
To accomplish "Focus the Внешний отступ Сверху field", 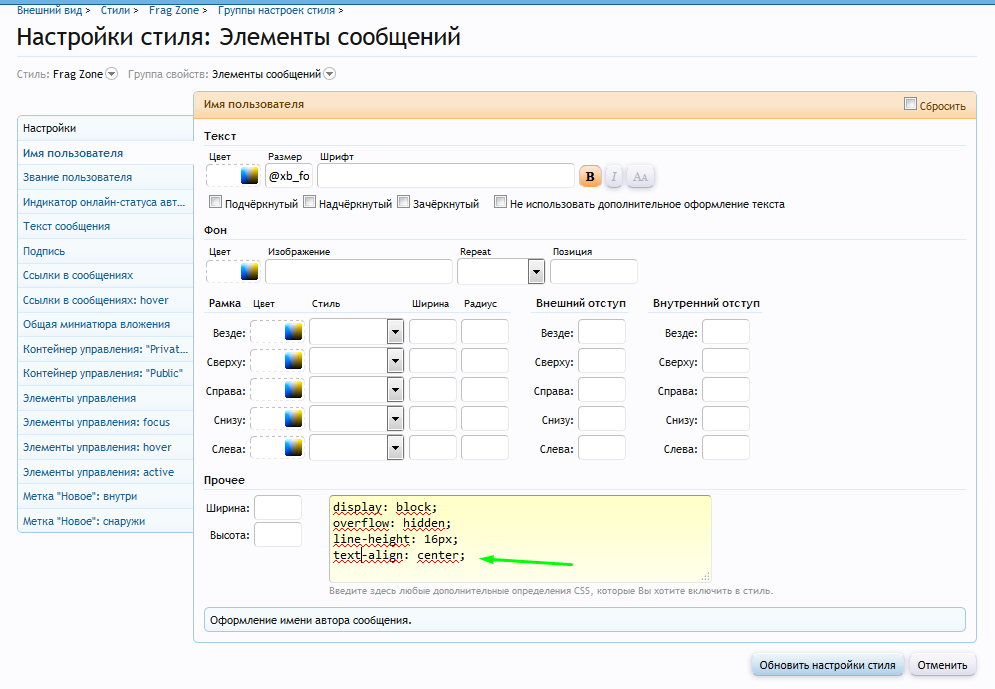I will coord(602,361).
